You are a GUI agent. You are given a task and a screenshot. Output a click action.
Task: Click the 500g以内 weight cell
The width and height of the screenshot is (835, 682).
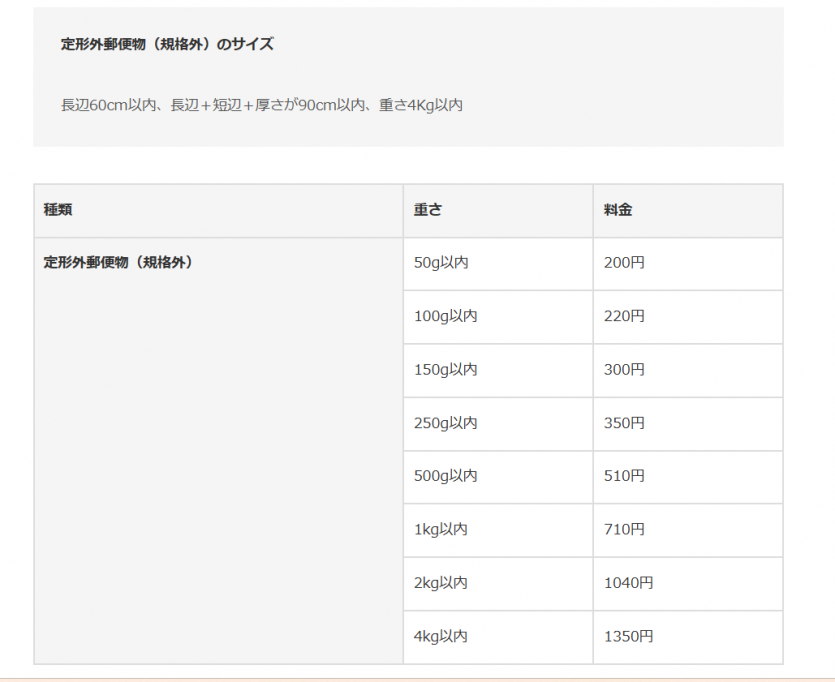(445, 476)
